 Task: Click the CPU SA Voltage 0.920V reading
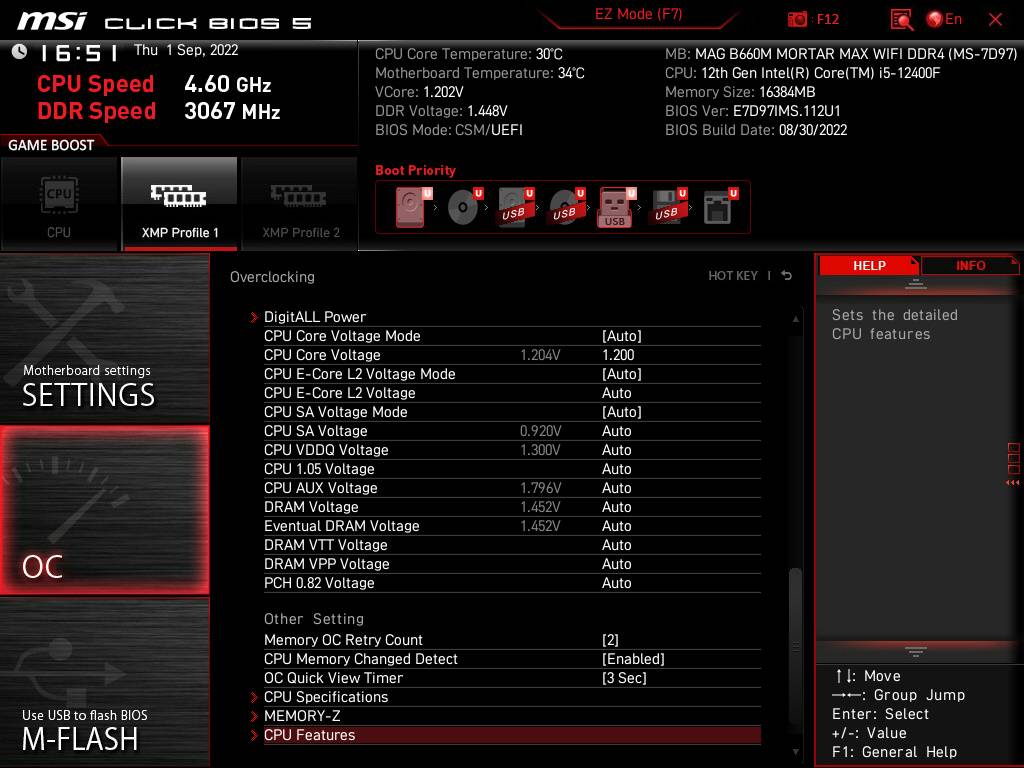540,430
